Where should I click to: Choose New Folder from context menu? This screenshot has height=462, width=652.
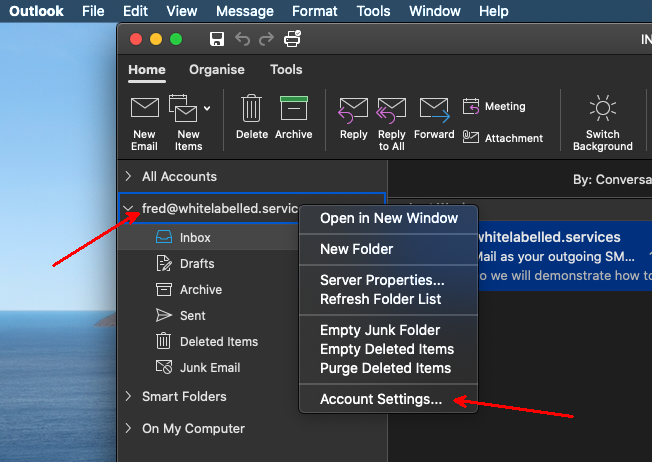(388, 249)
